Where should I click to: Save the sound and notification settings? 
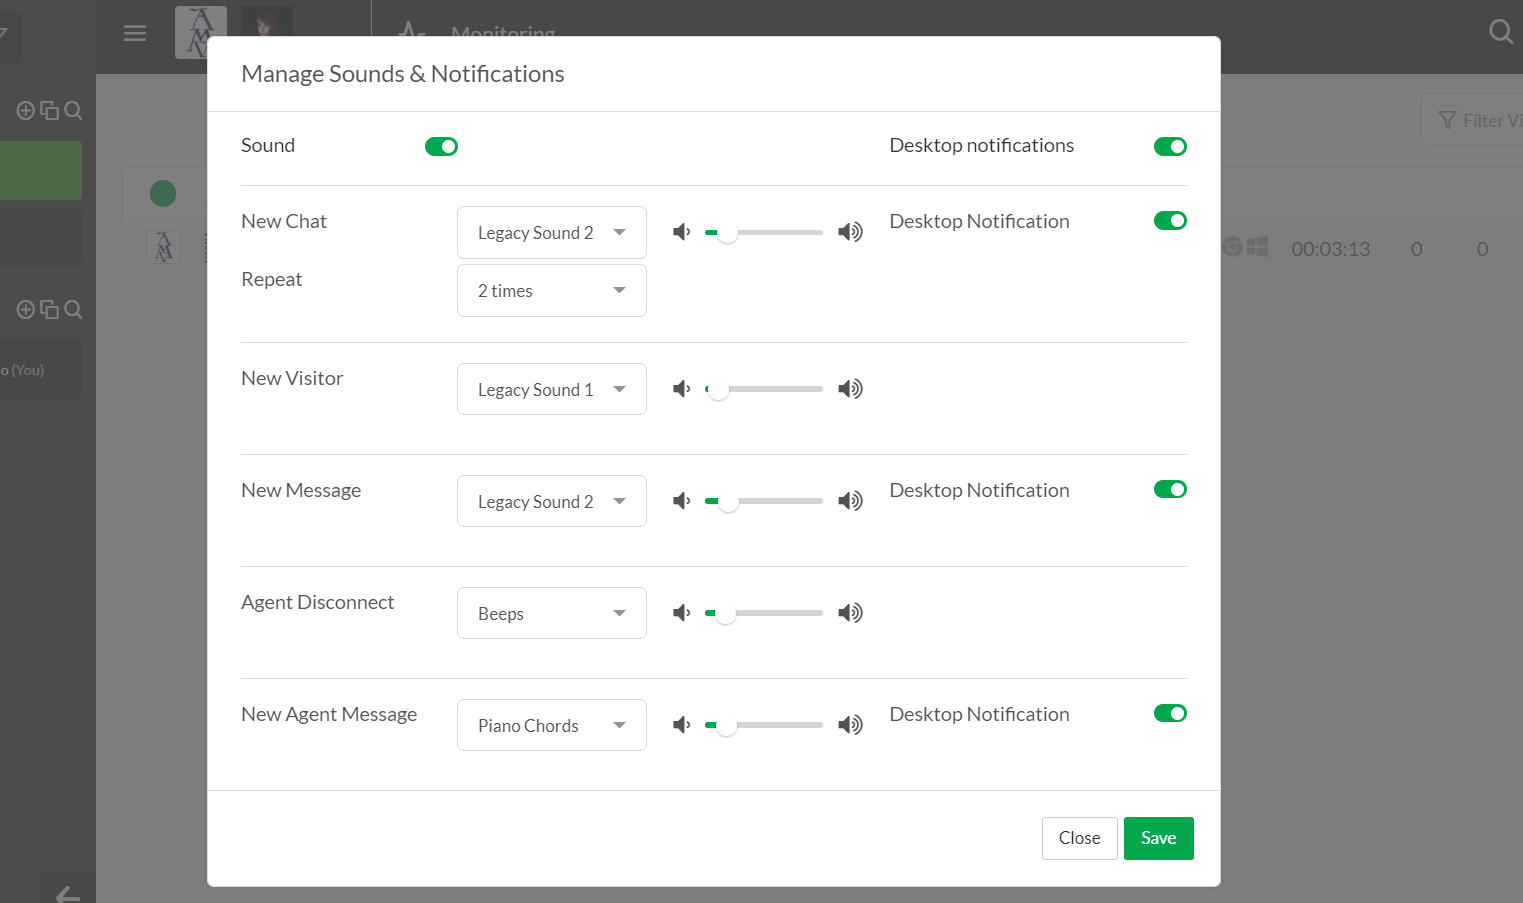(1158, 838)
